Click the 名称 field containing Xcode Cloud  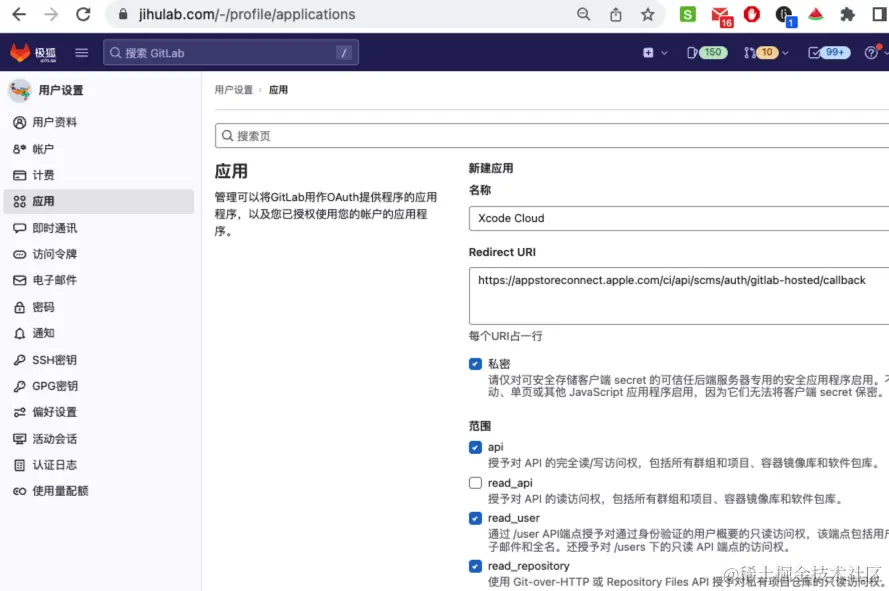(679, 218)
